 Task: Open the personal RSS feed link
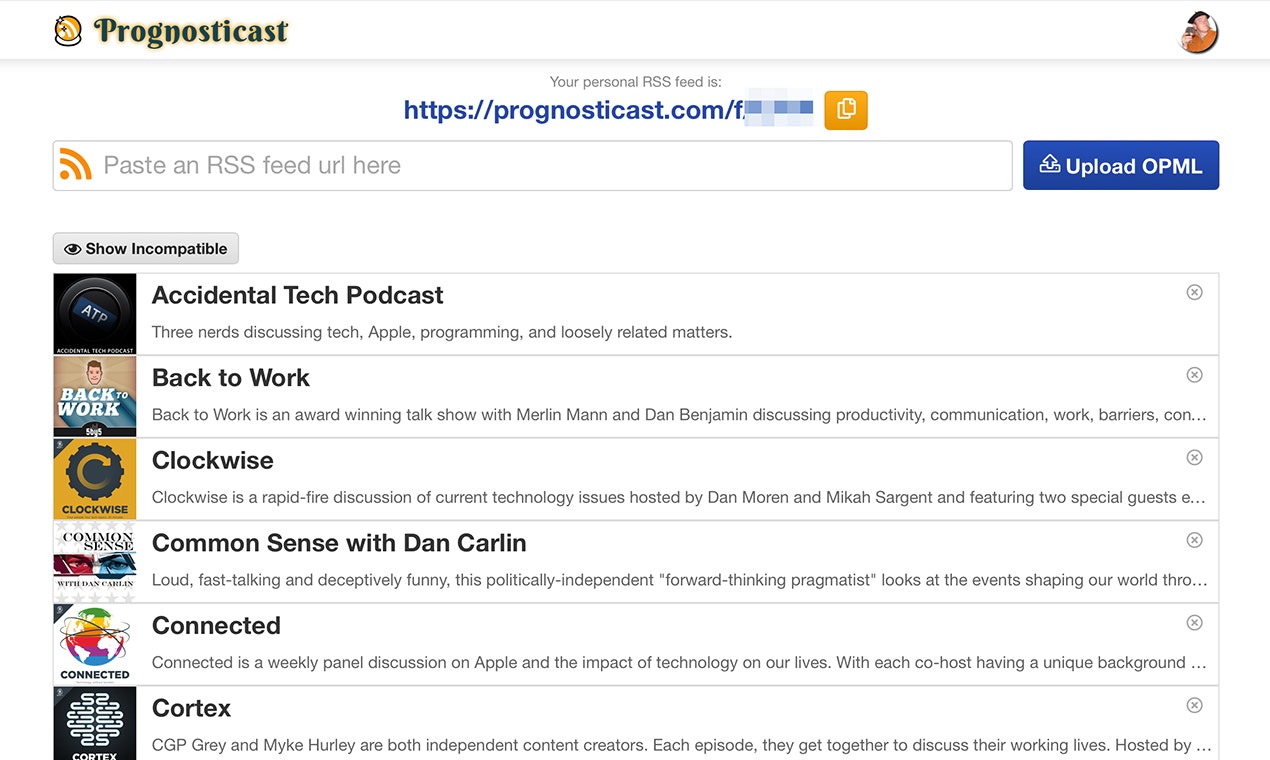point(609,110)
